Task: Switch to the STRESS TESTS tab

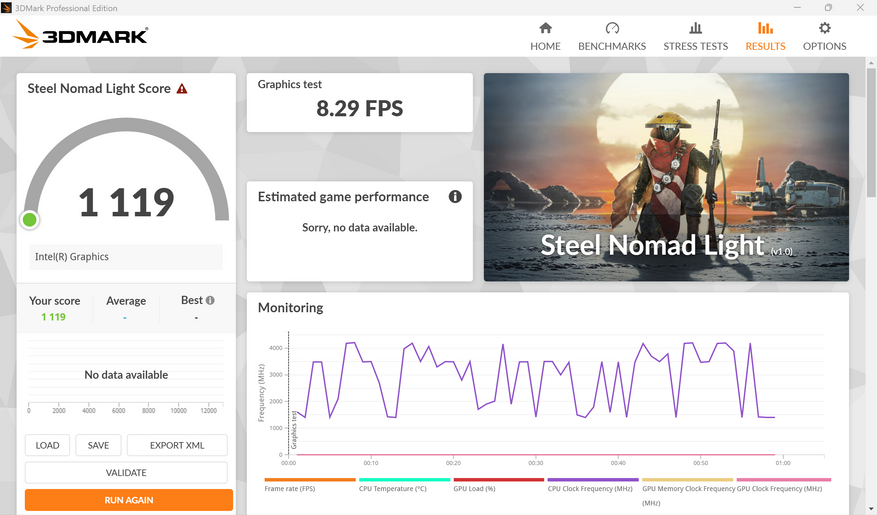Action: point(695,37)
